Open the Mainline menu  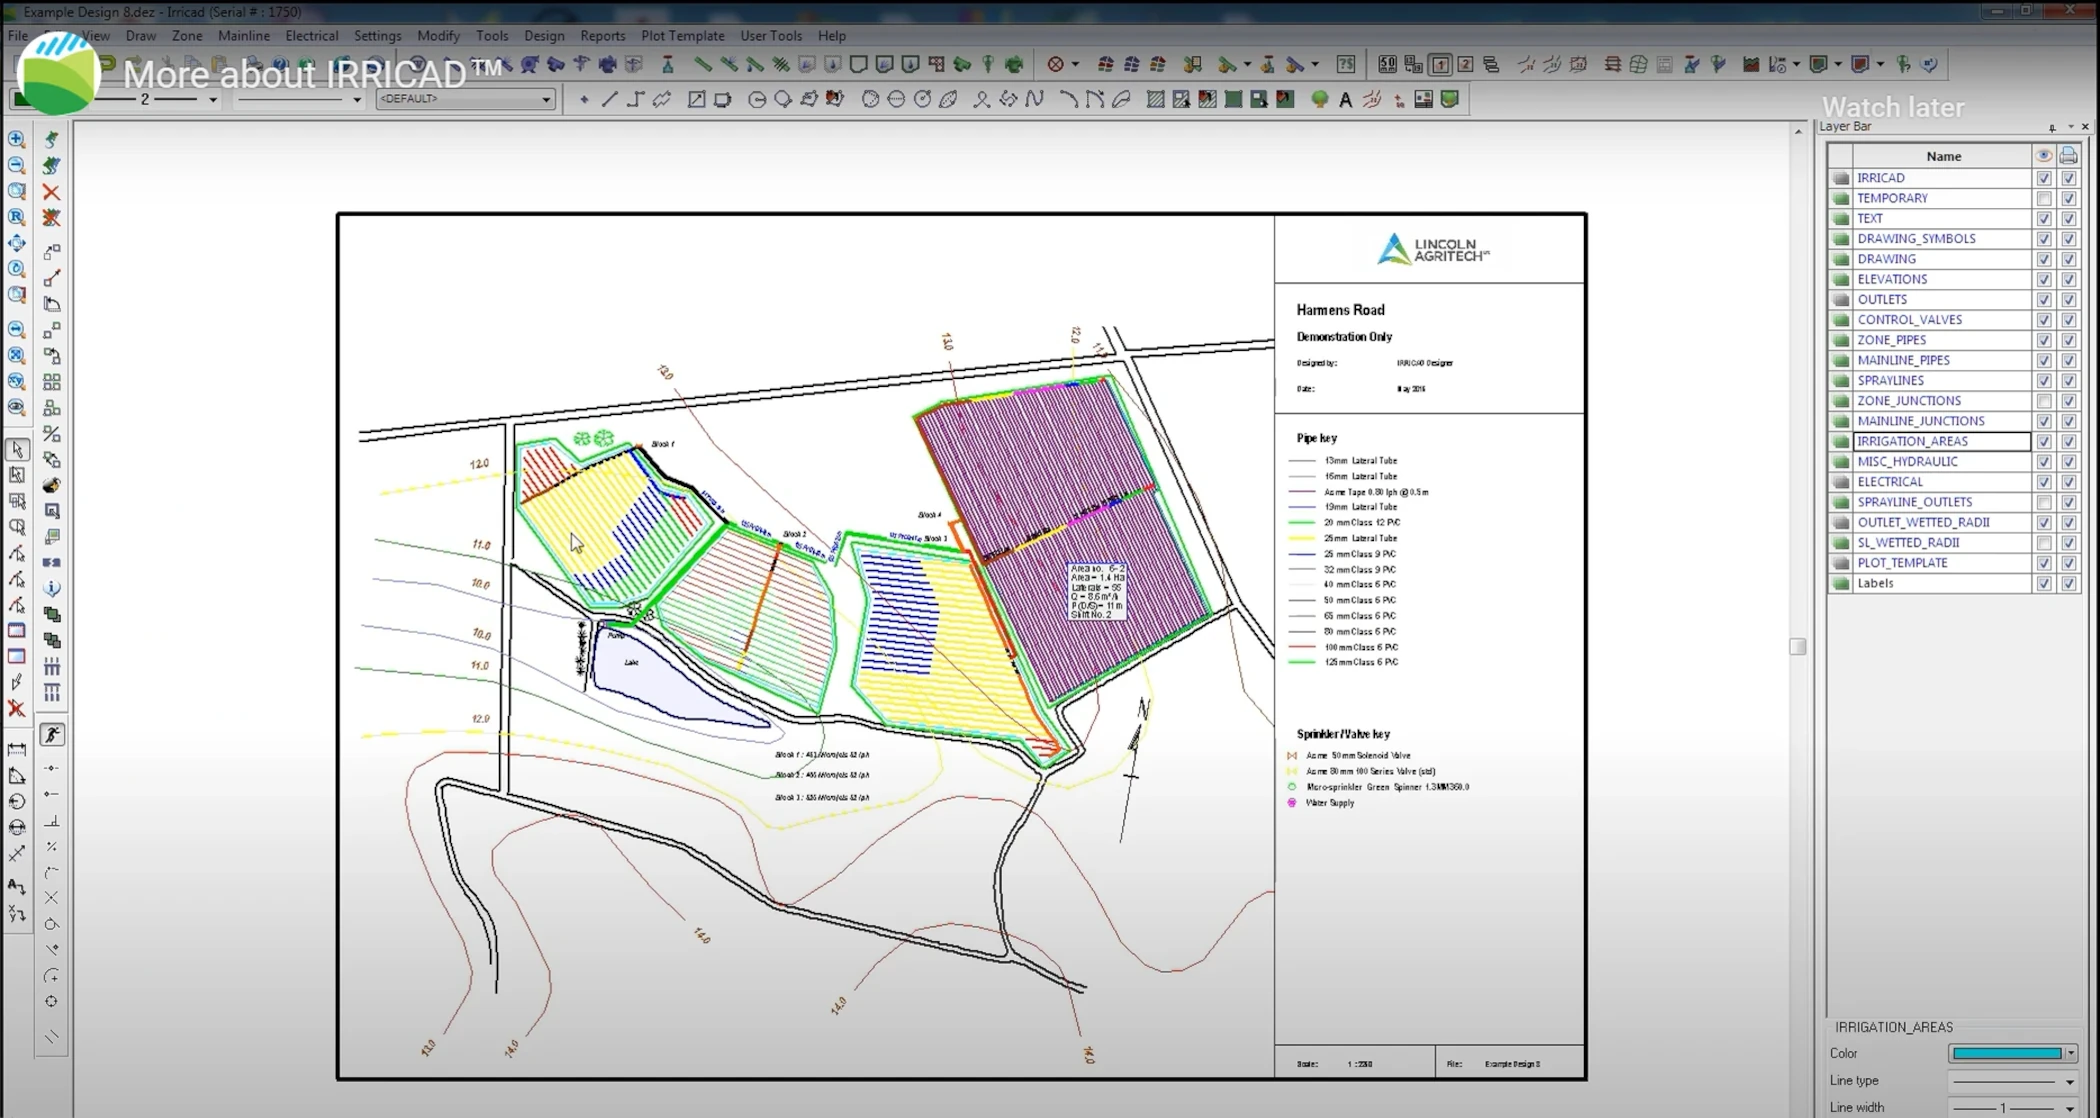point(243,35)
